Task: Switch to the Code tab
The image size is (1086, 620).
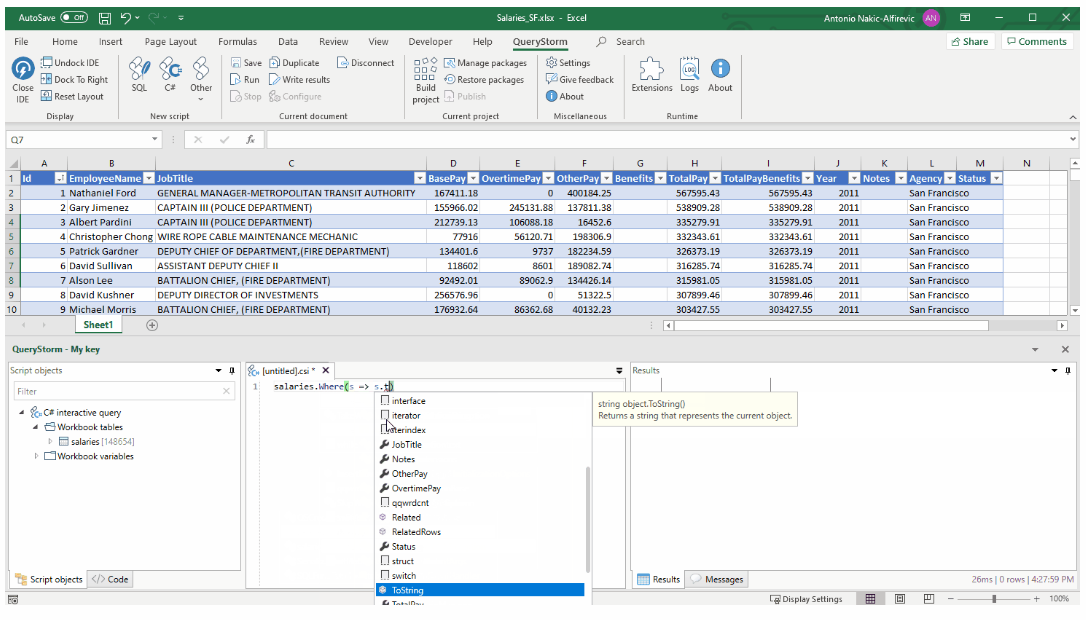Action: [x=110, y=579]
